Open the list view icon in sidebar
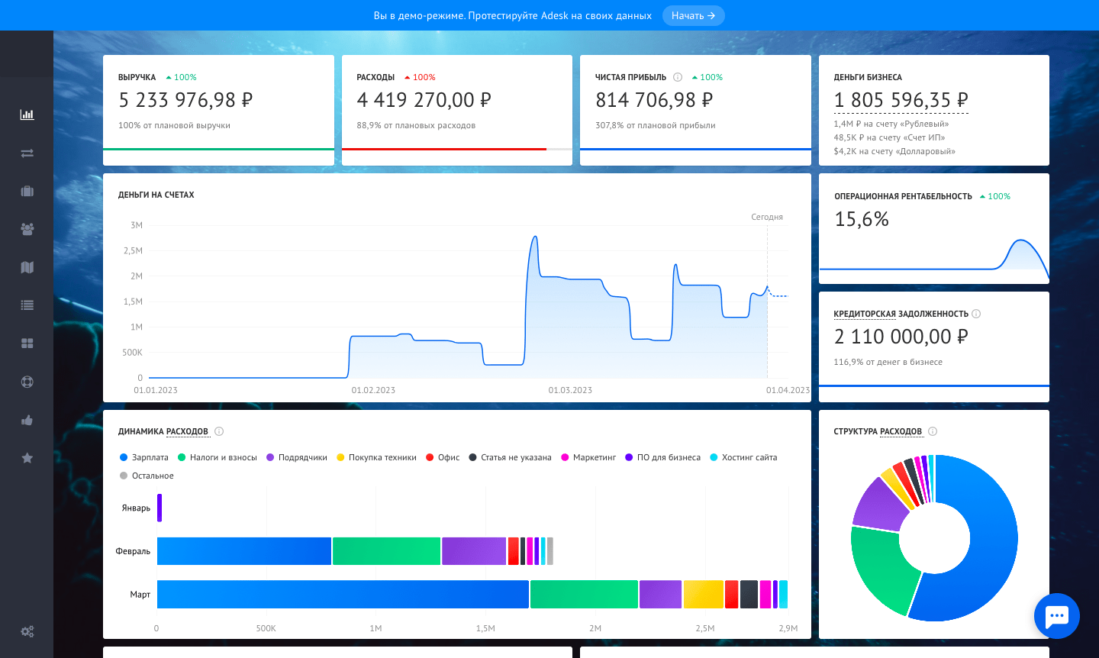Screen dimensions: 1099x658 27,305
